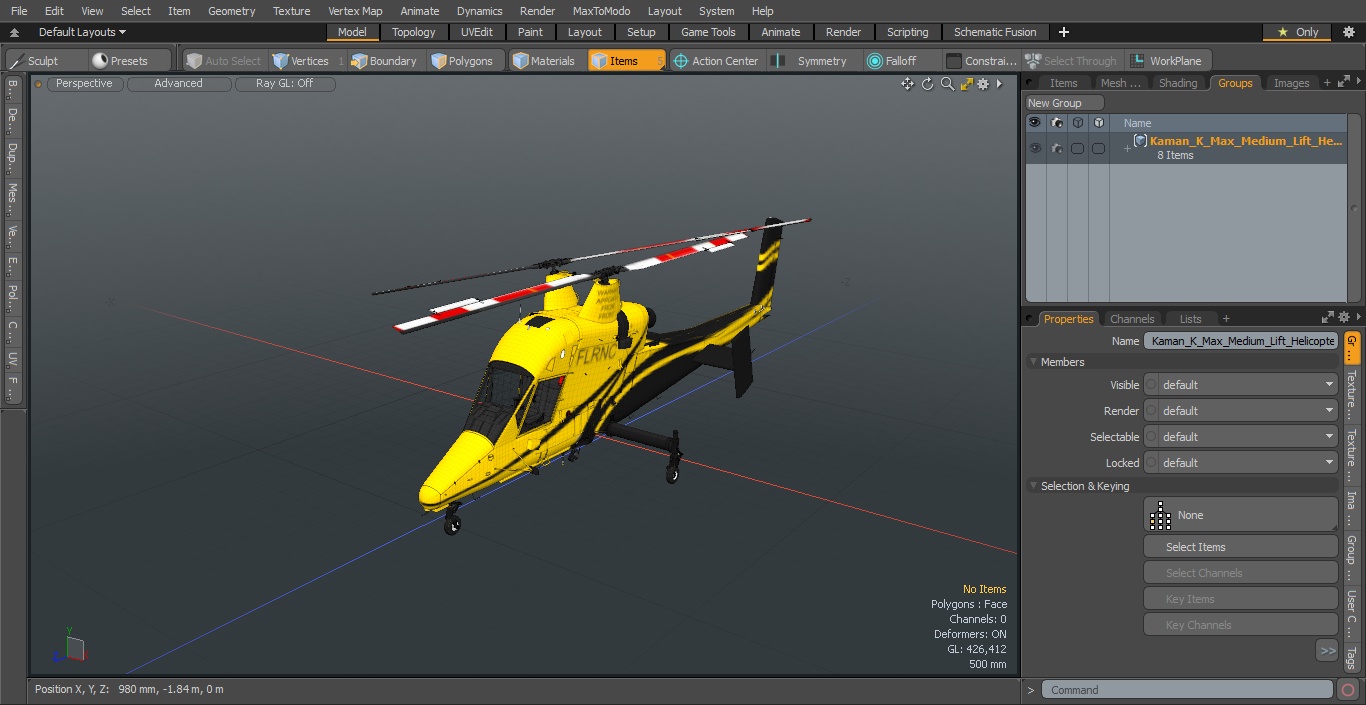This screenshot has height=705, width=1366.
Task: Open the Visible default dropdown
Action: coord(1240,385)
